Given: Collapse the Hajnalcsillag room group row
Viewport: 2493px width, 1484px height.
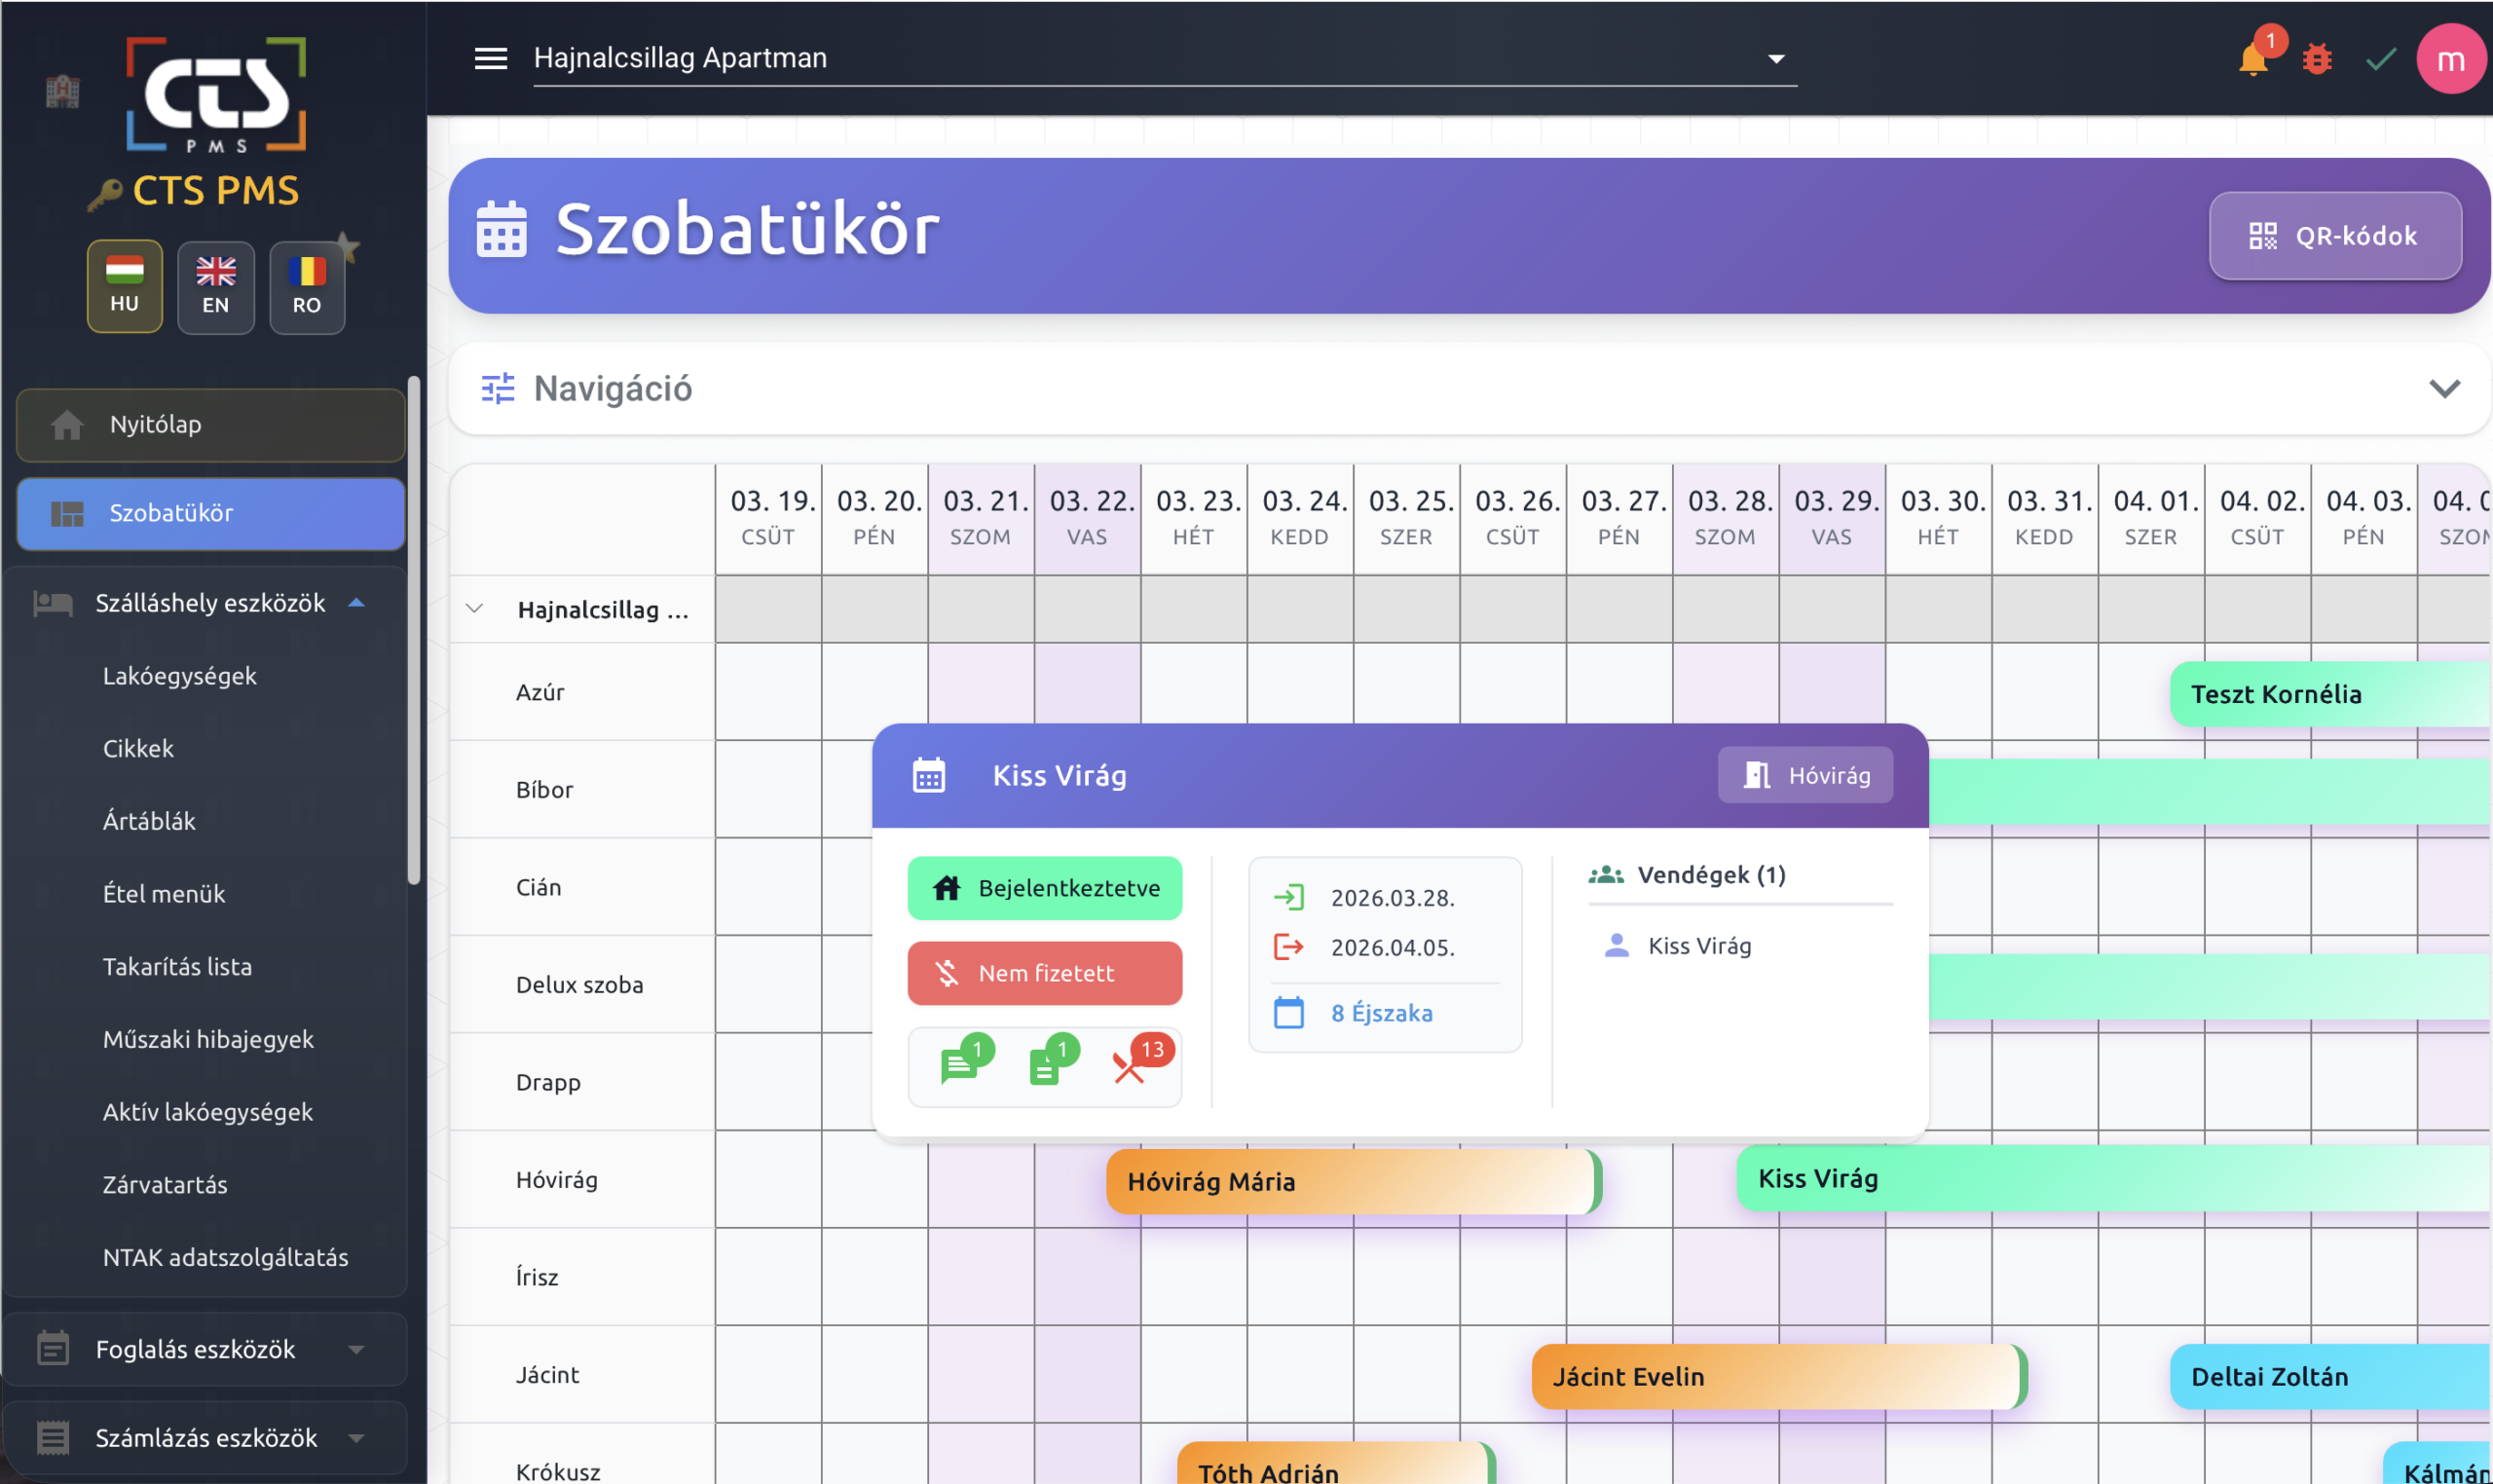Looking at the screenshot, I should tap(475, 609).
